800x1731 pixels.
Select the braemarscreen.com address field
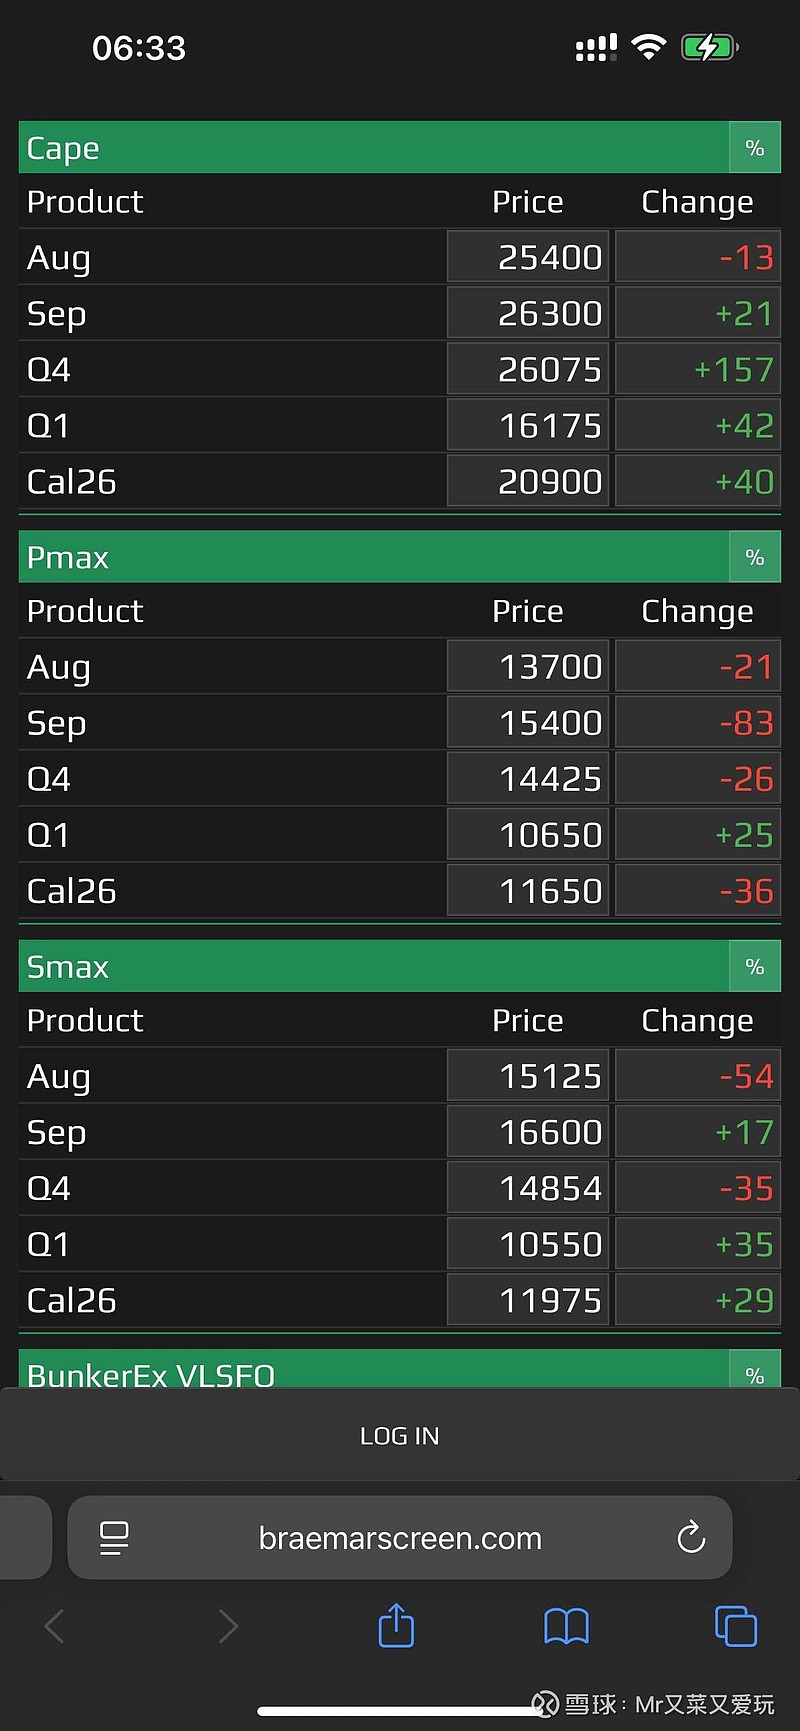coord(400,1538)
